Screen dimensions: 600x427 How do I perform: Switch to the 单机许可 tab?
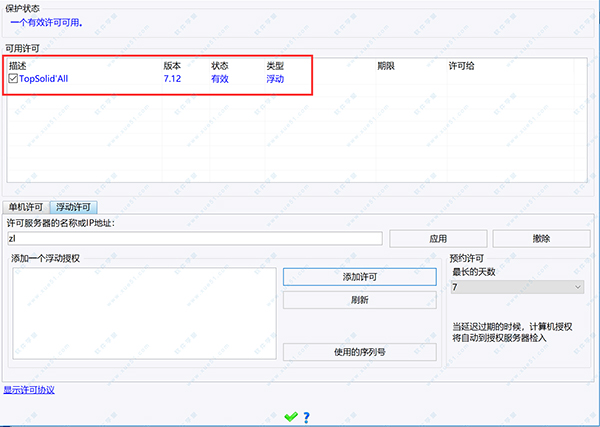pyautogui.click(x=28, y=207)
